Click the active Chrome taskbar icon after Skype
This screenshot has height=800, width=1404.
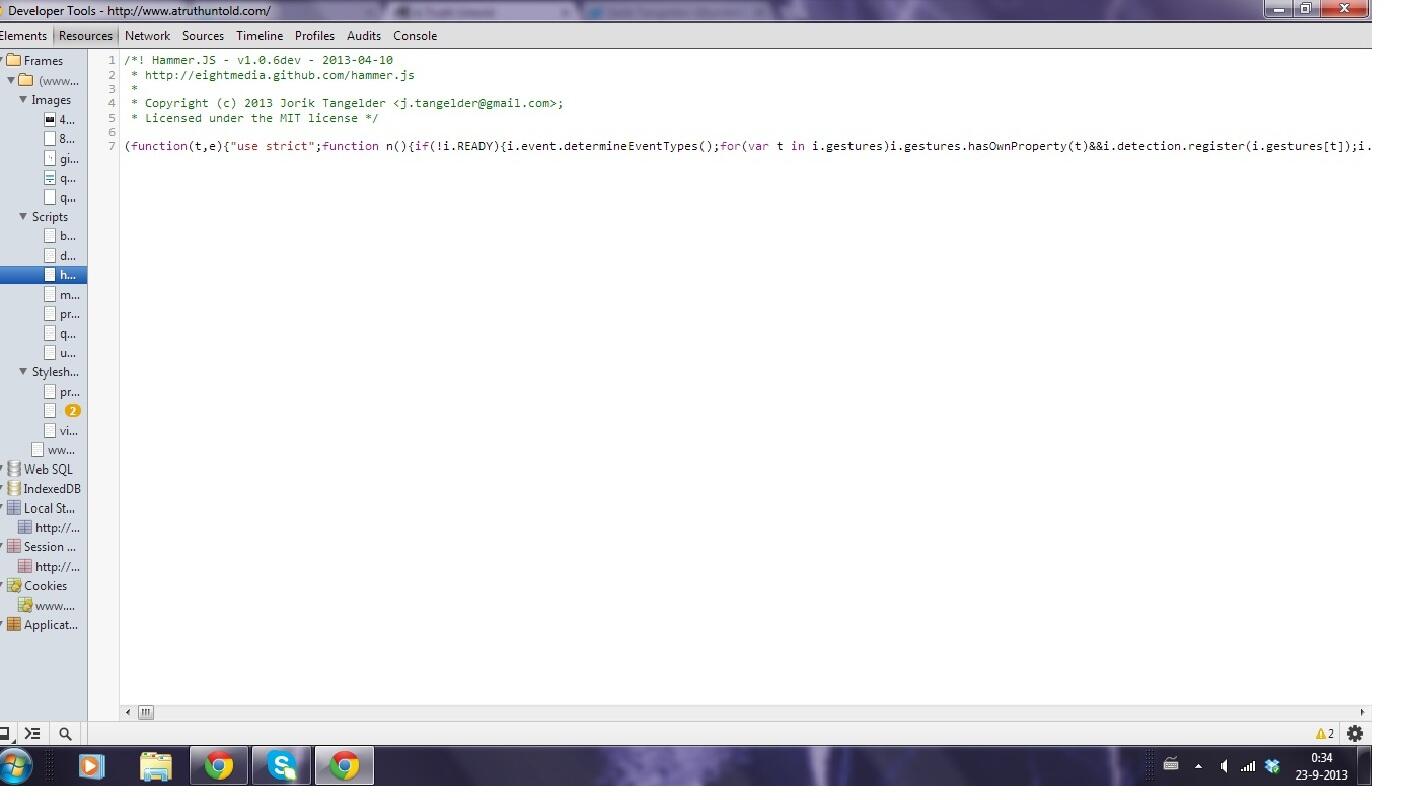tap(344, 767)
